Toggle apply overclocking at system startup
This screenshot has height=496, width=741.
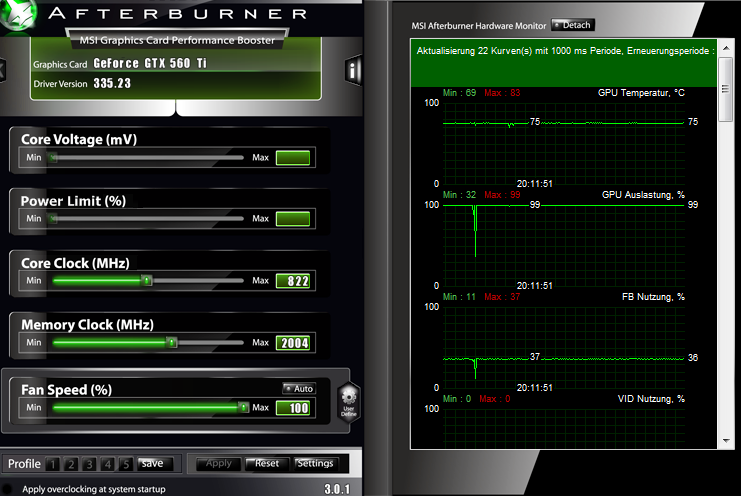(9, 489)
